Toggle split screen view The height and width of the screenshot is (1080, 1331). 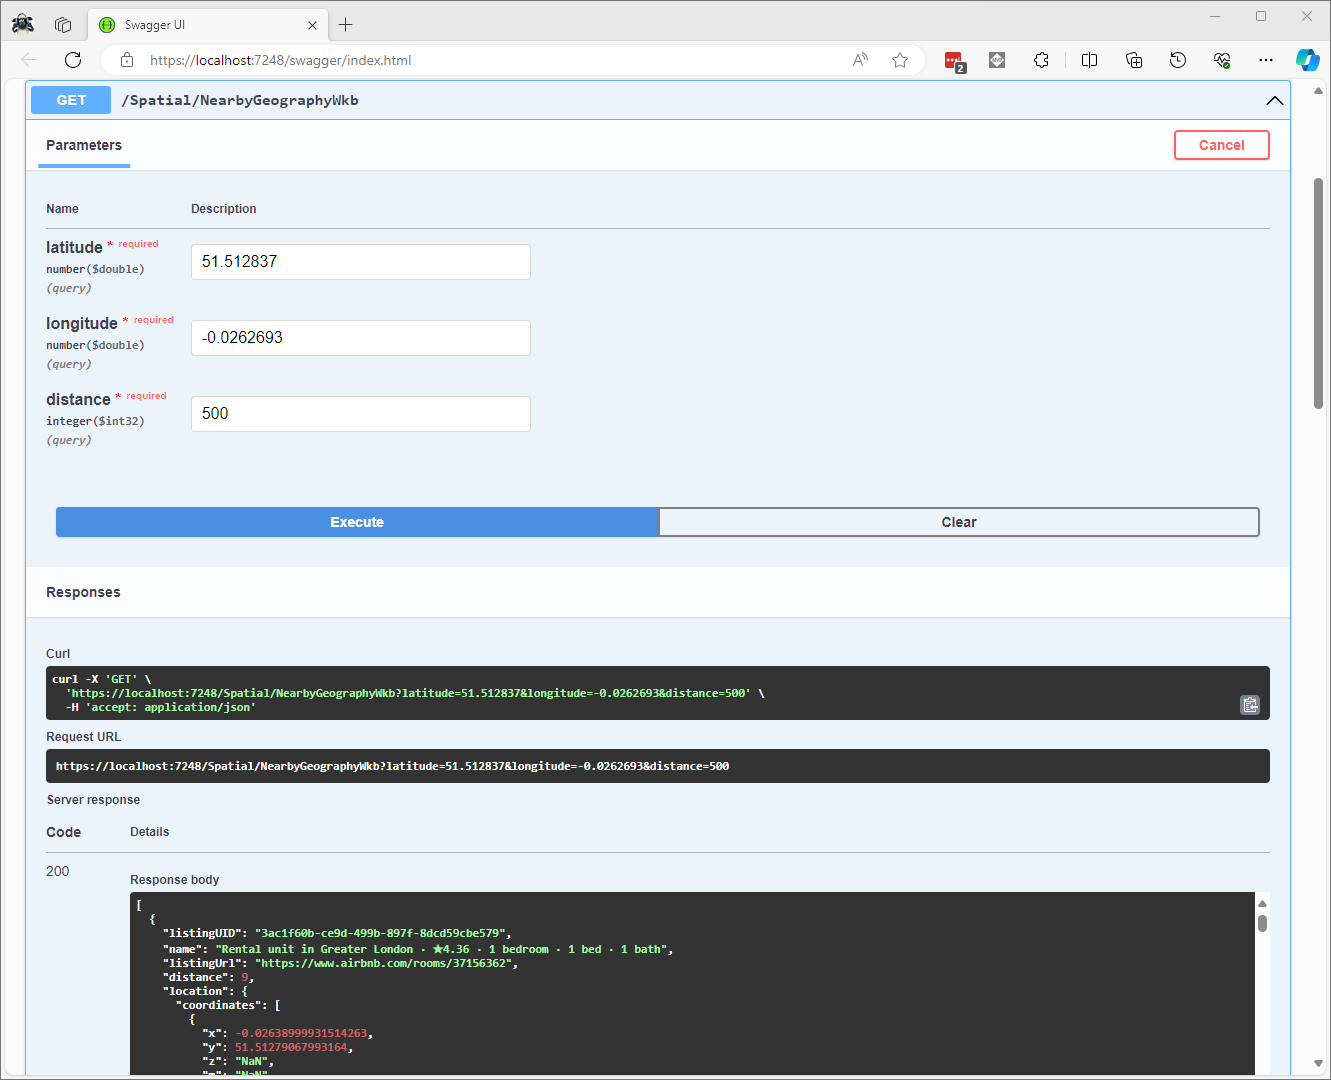pos(1089,60)
